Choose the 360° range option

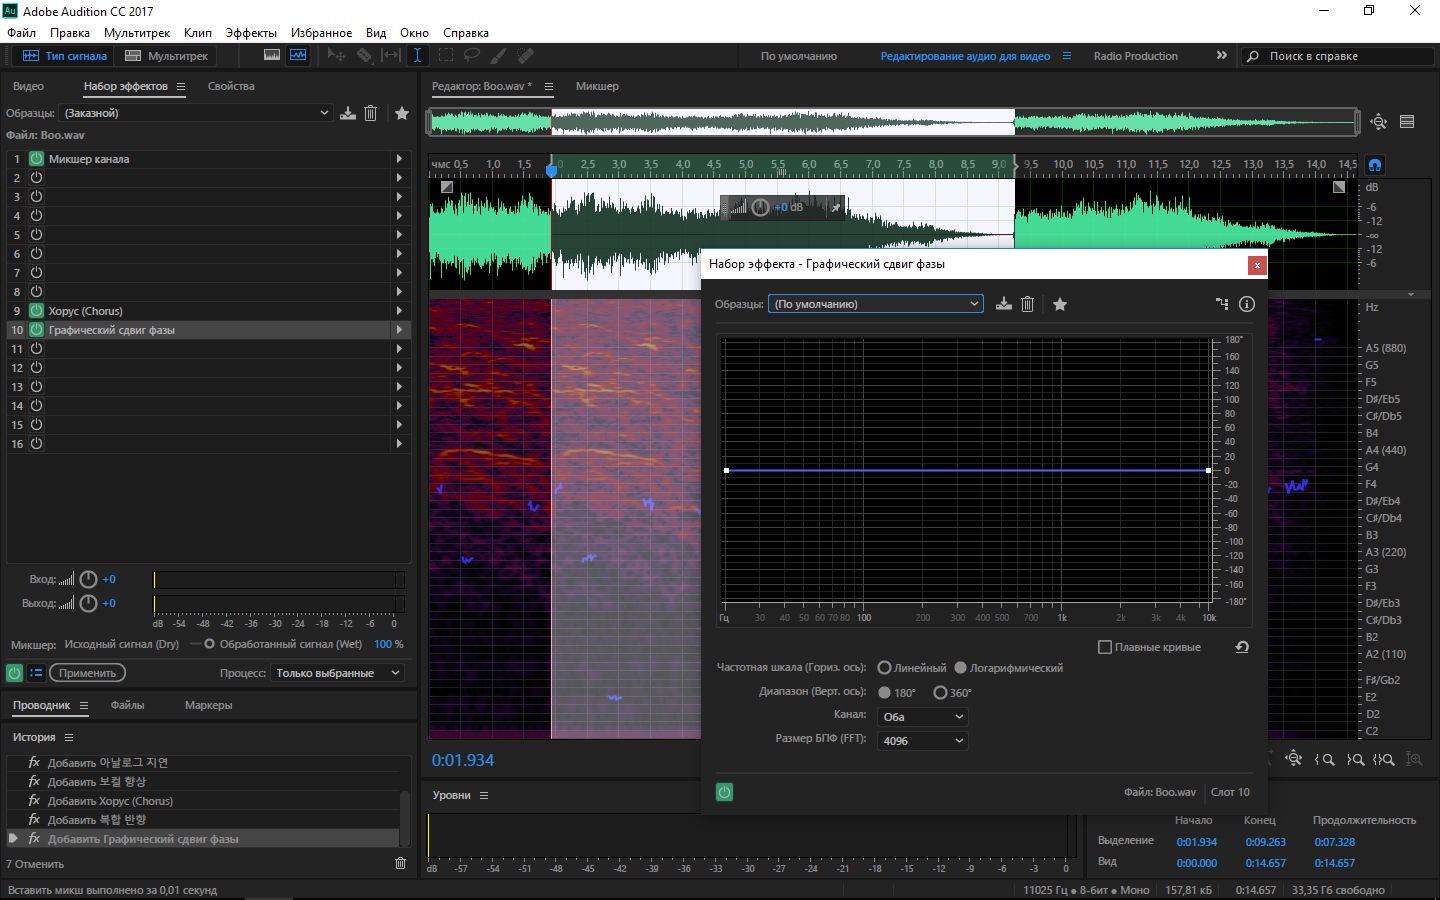(x=940, y=692)
